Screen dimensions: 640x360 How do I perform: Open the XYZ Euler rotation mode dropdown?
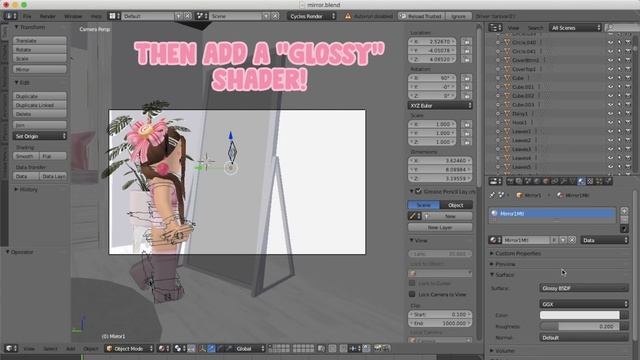pyautogui.click(x=440, y=105)
